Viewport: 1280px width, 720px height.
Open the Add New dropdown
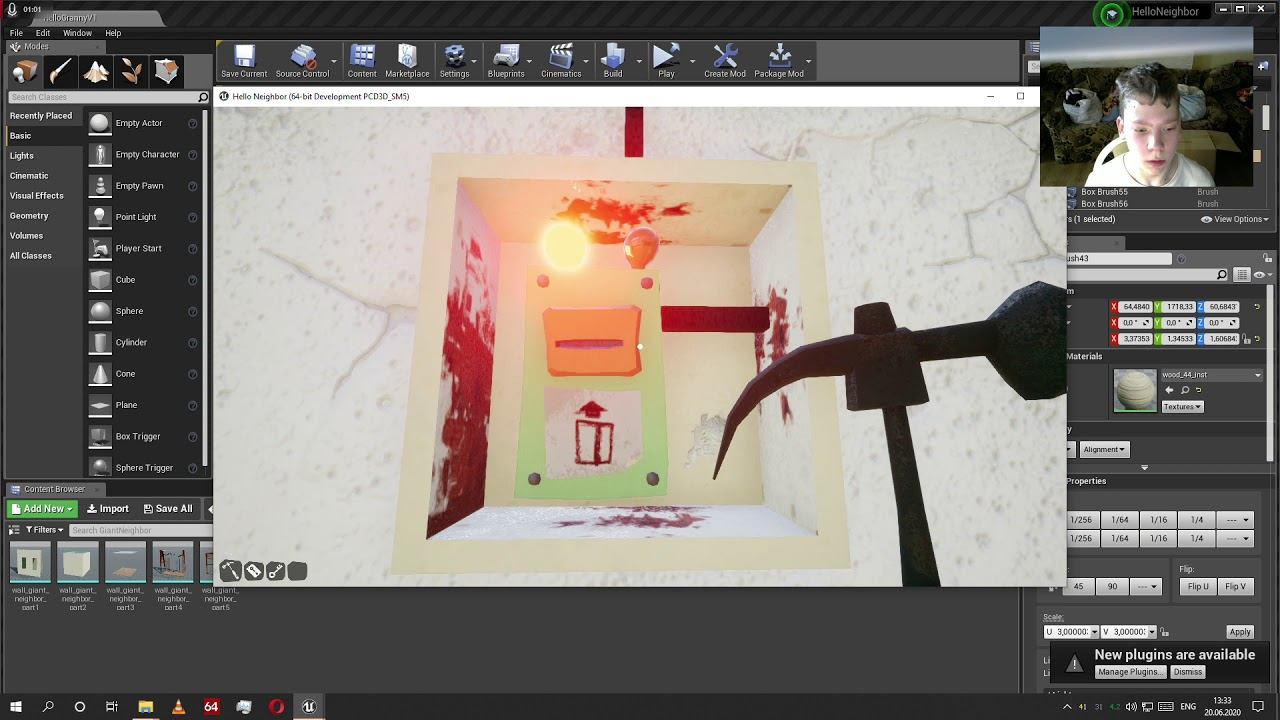(x=43, y=509)
